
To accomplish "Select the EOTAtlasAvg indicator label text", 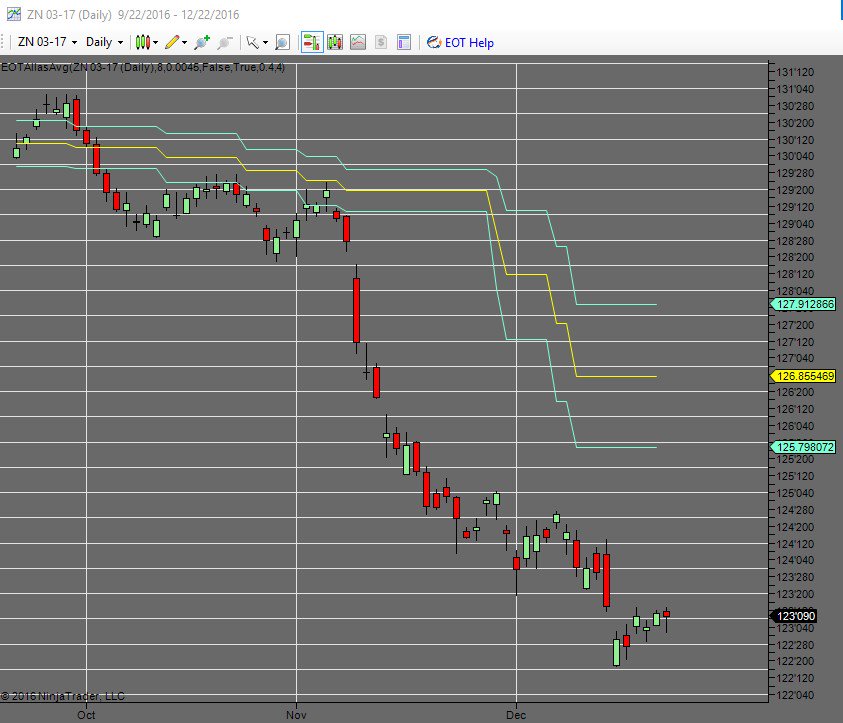I will click(142, 67).
